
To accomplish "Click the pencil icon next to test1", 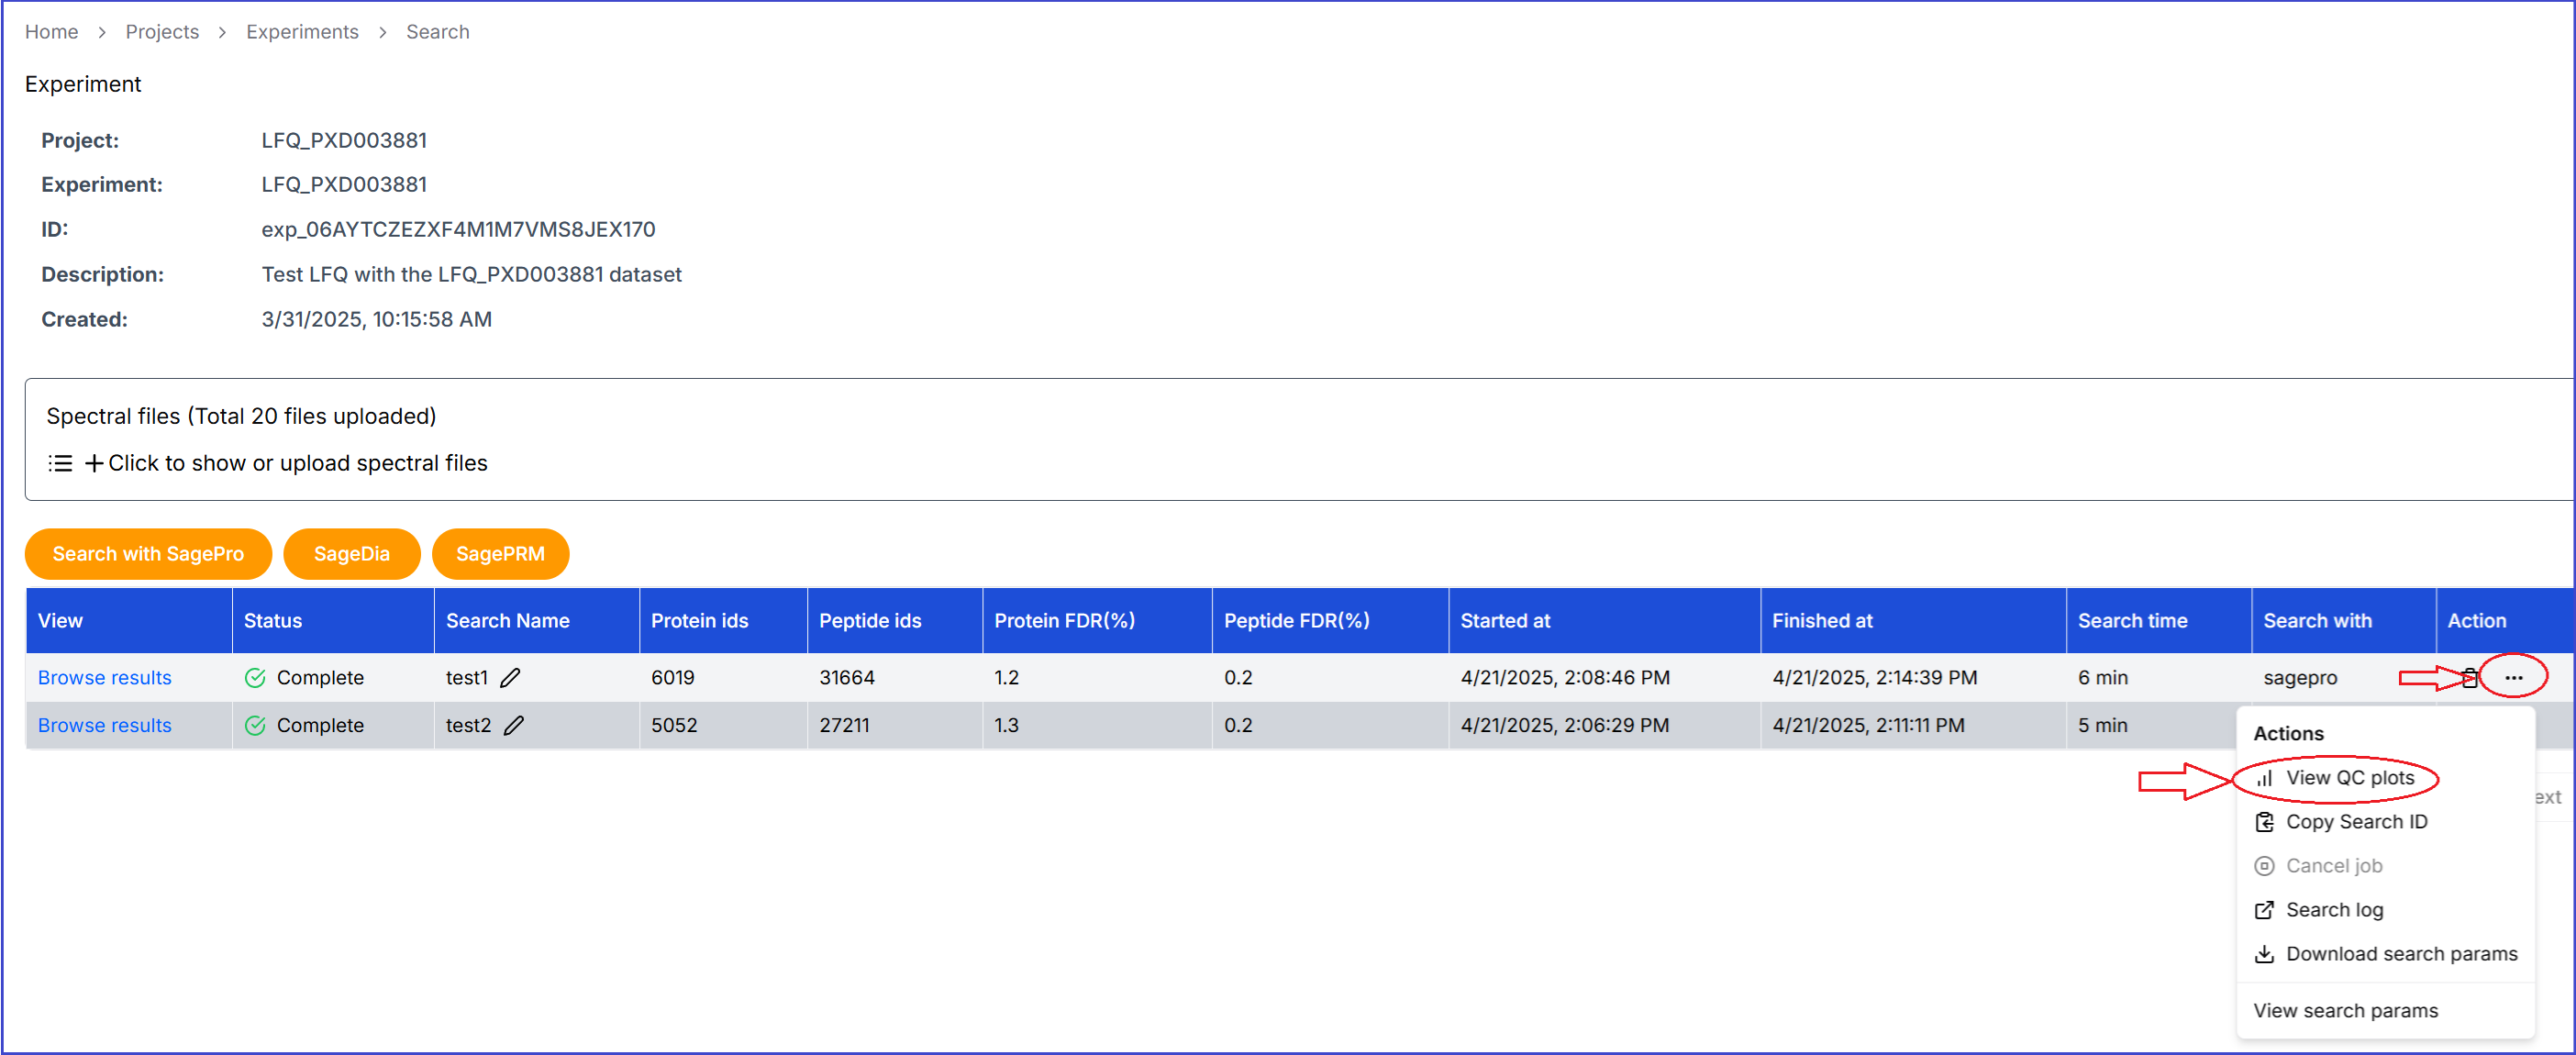I will tap(510, 677).
